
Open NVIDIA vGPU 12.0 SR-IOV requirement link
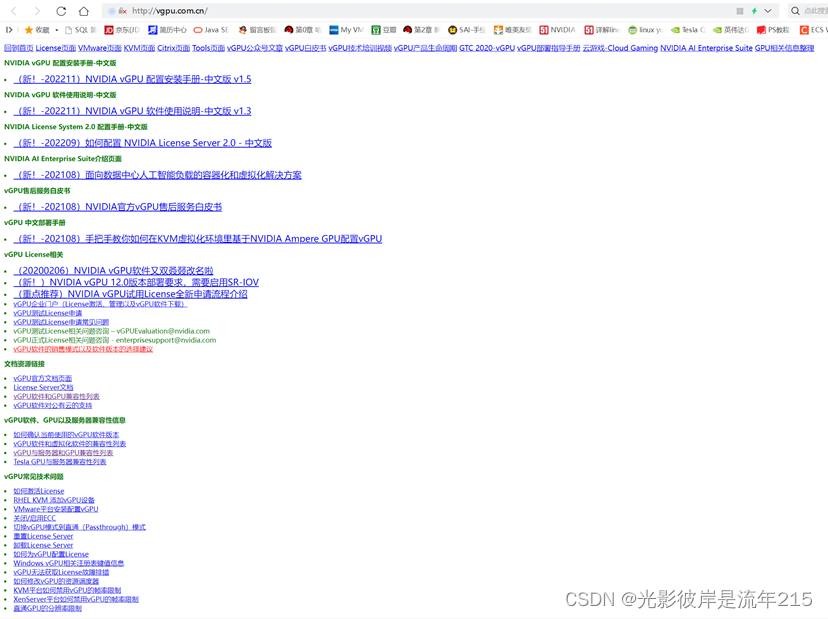136,282
